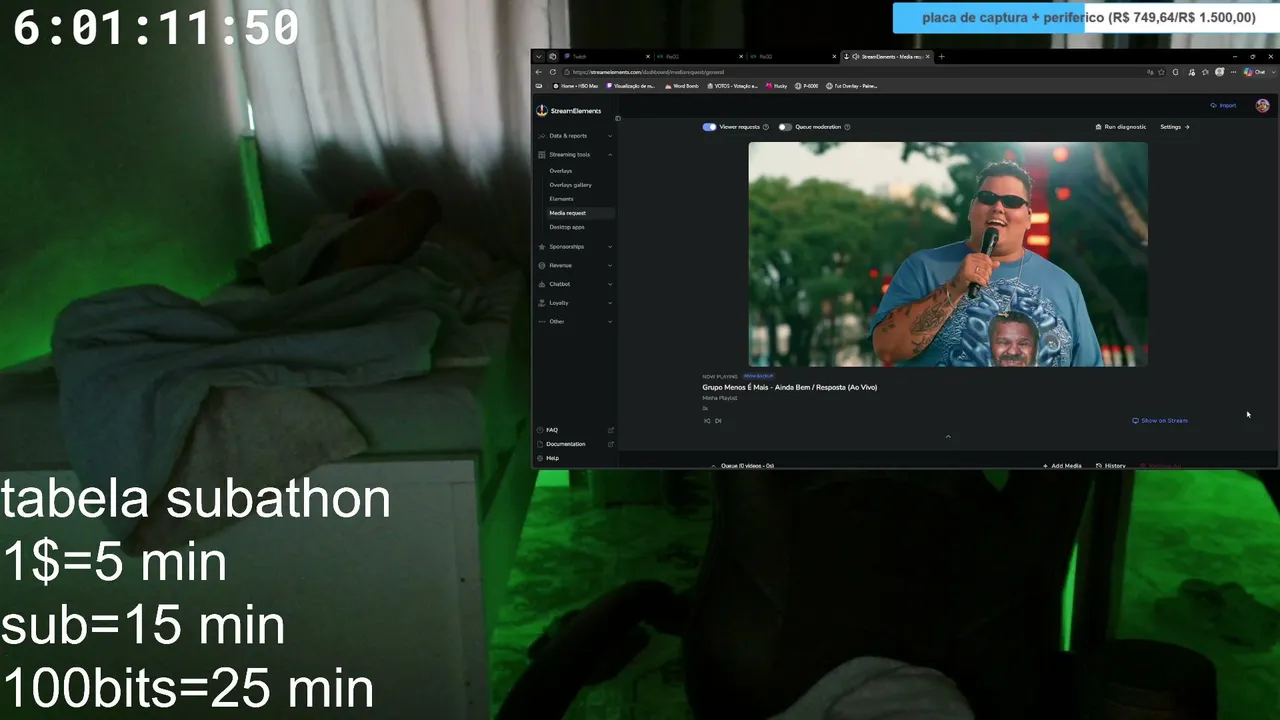Click the Other ellipsis sidebar icon
The height and width of the screenshot is (720, 1280).
click(542, 321)
